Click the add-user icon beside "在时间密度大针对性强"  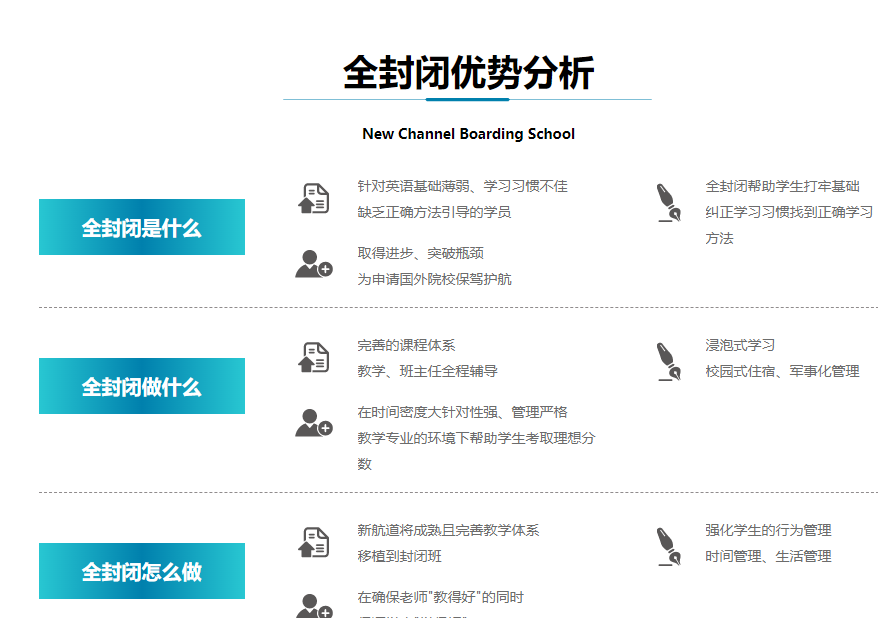point(313,423)
